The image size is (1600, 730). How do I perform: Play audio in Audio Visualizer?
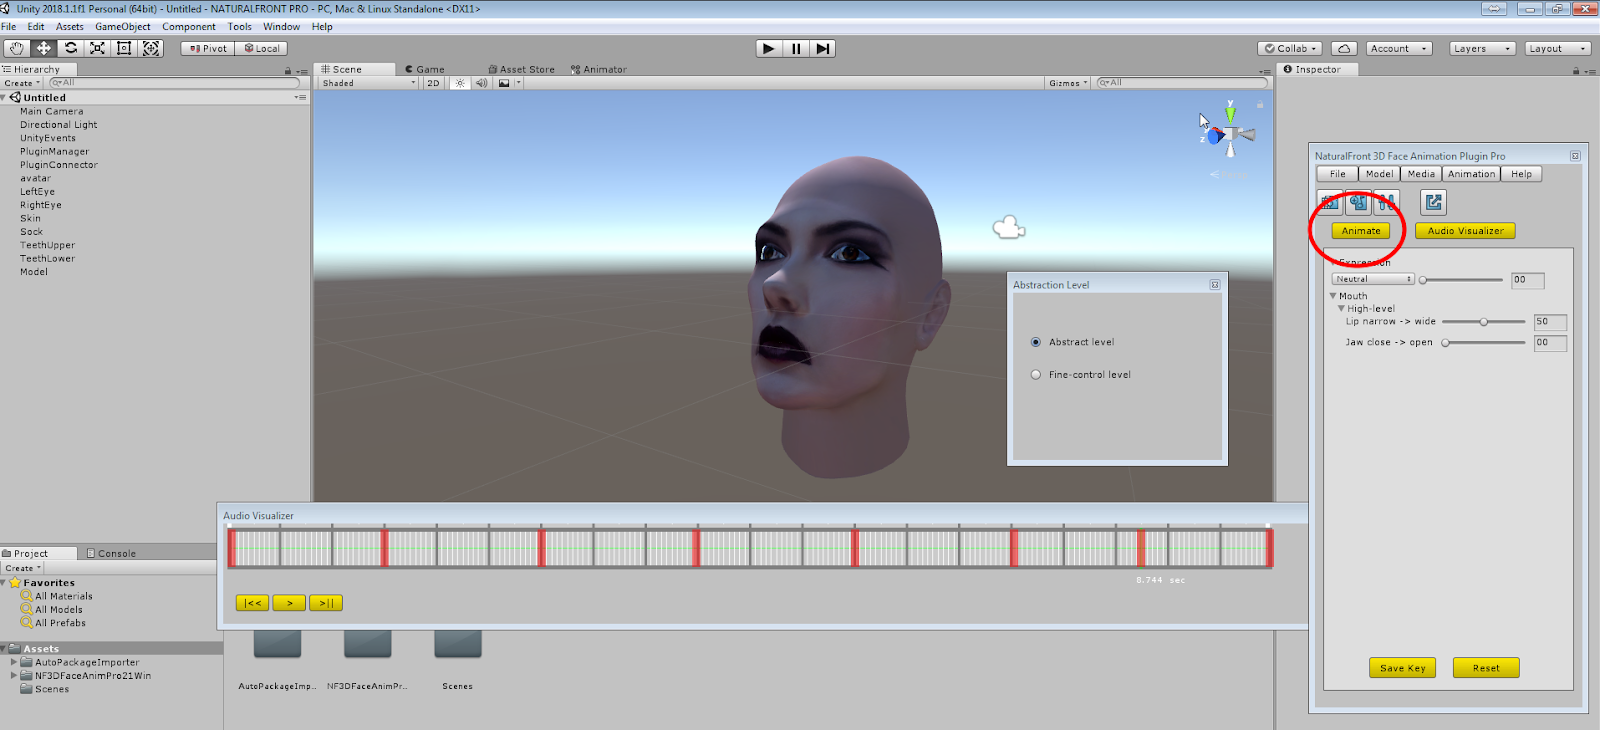click(289, 603)
